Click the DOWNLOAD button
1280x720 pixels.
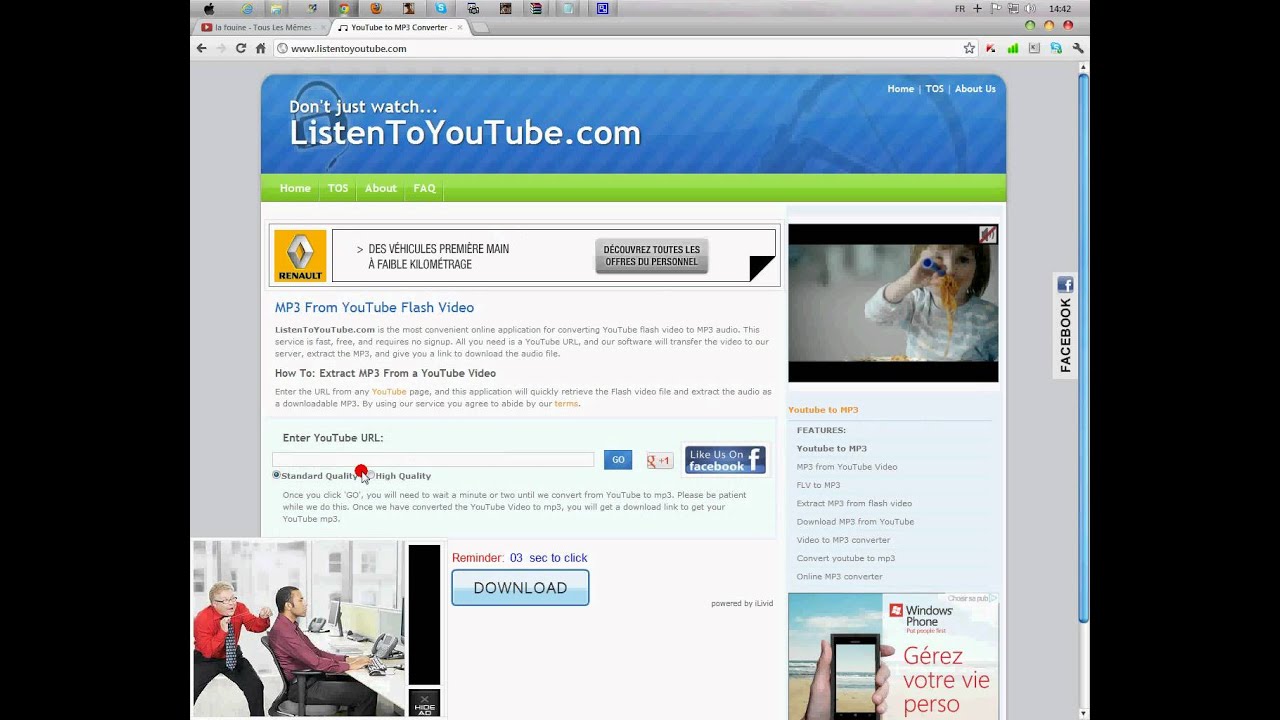(520, 588)
